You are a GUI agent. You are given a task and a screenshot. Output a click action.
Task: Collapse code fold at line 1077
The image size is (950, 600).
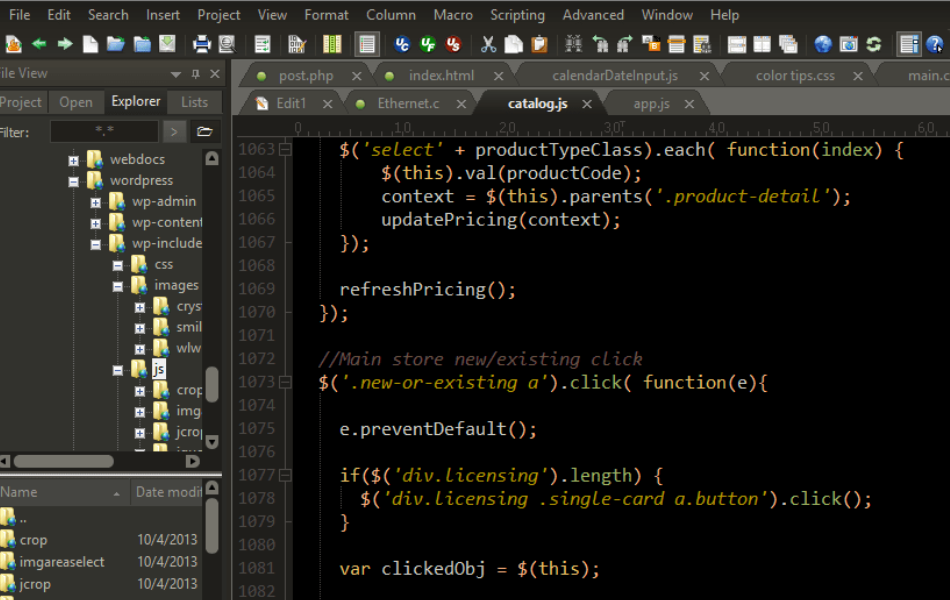[285, 475]
